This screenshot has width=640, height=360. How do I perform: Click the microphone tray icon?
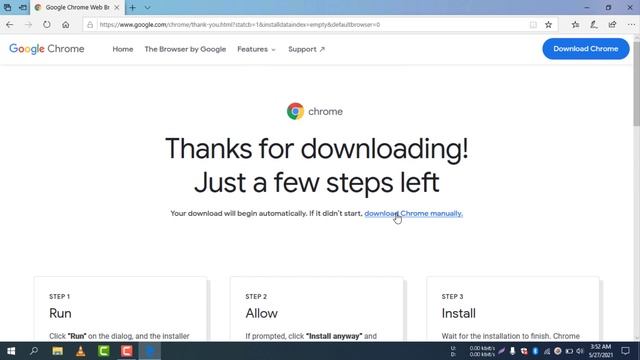(513, 351)
